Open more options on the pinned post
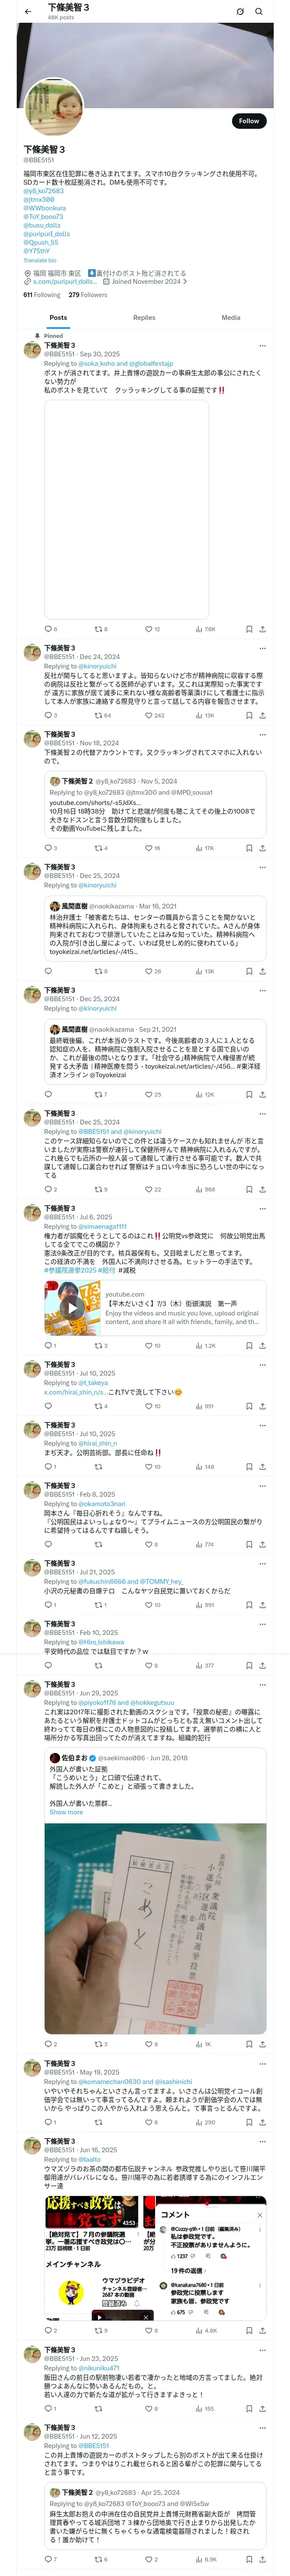The height and width of the screenshot is (2576, 290). [x=262, y=346]
